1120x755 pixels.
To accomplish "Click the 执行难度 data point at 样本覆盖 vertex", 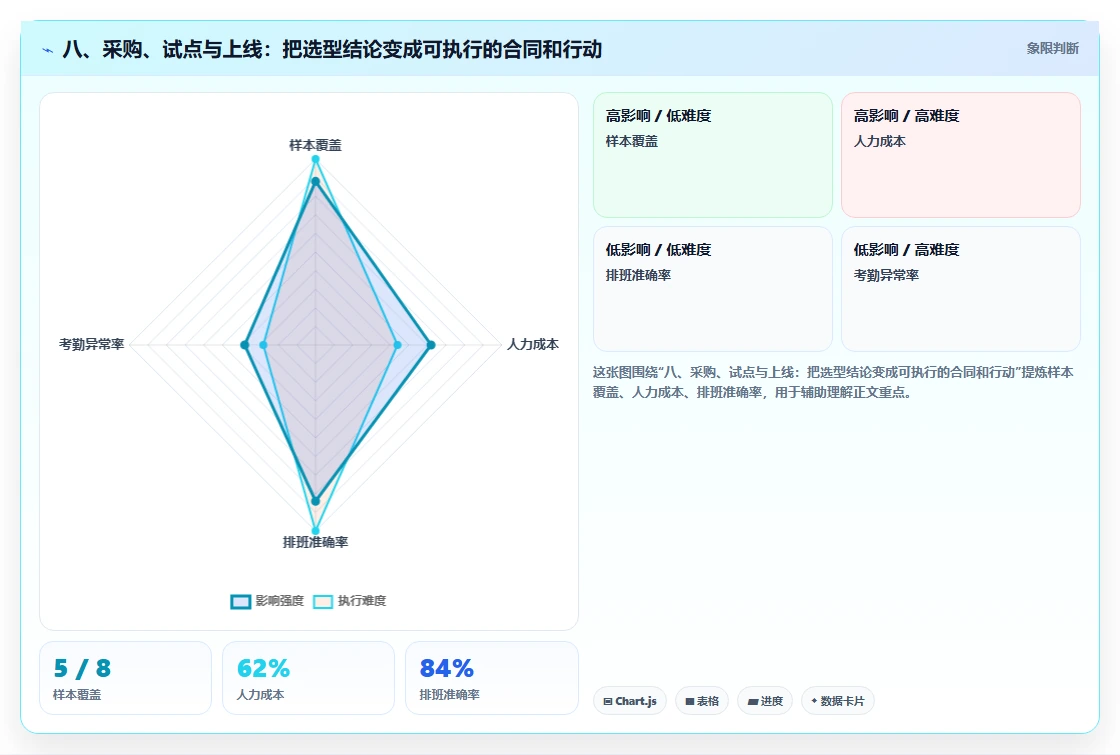I will (315, 159).
